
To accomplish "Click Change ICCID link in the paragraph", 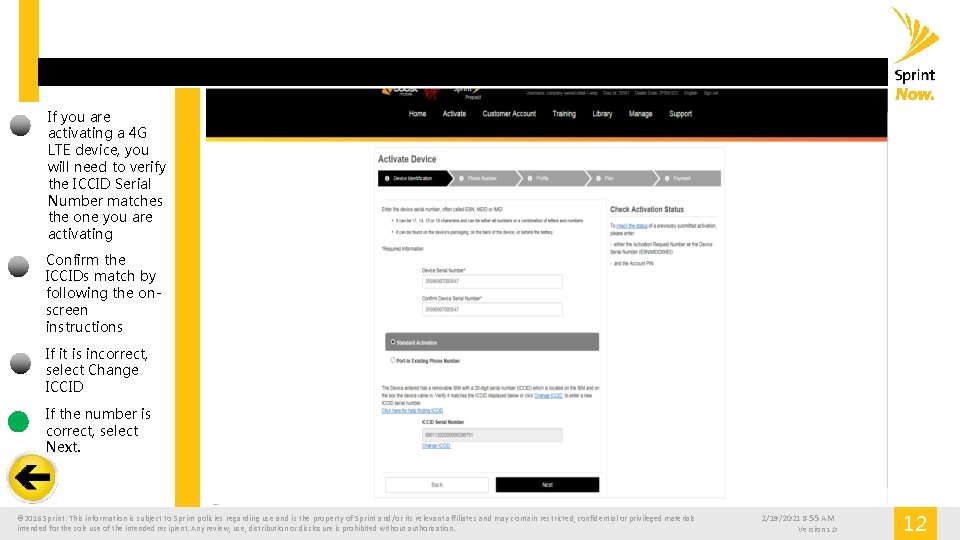I will click(x=549, y=396).
